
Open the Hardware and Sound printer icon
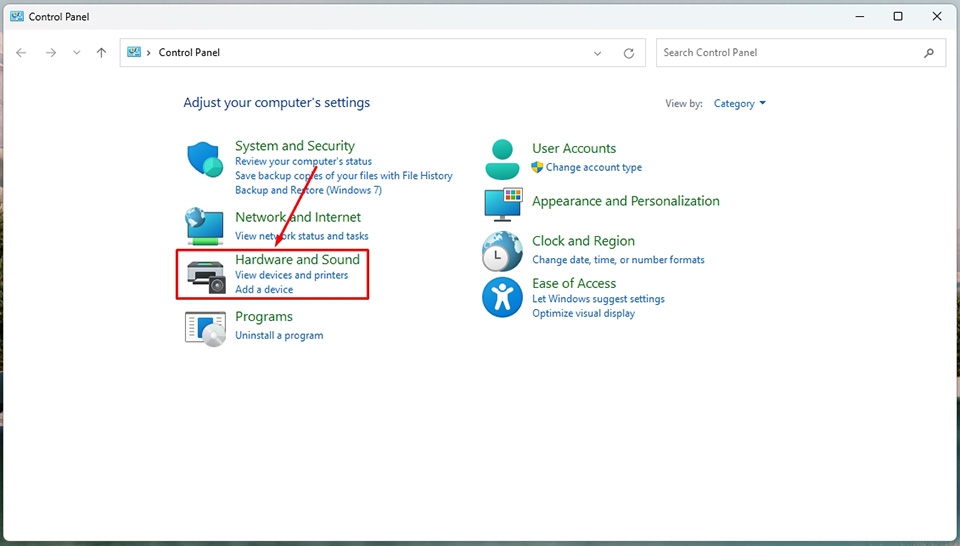click(206, 277)
